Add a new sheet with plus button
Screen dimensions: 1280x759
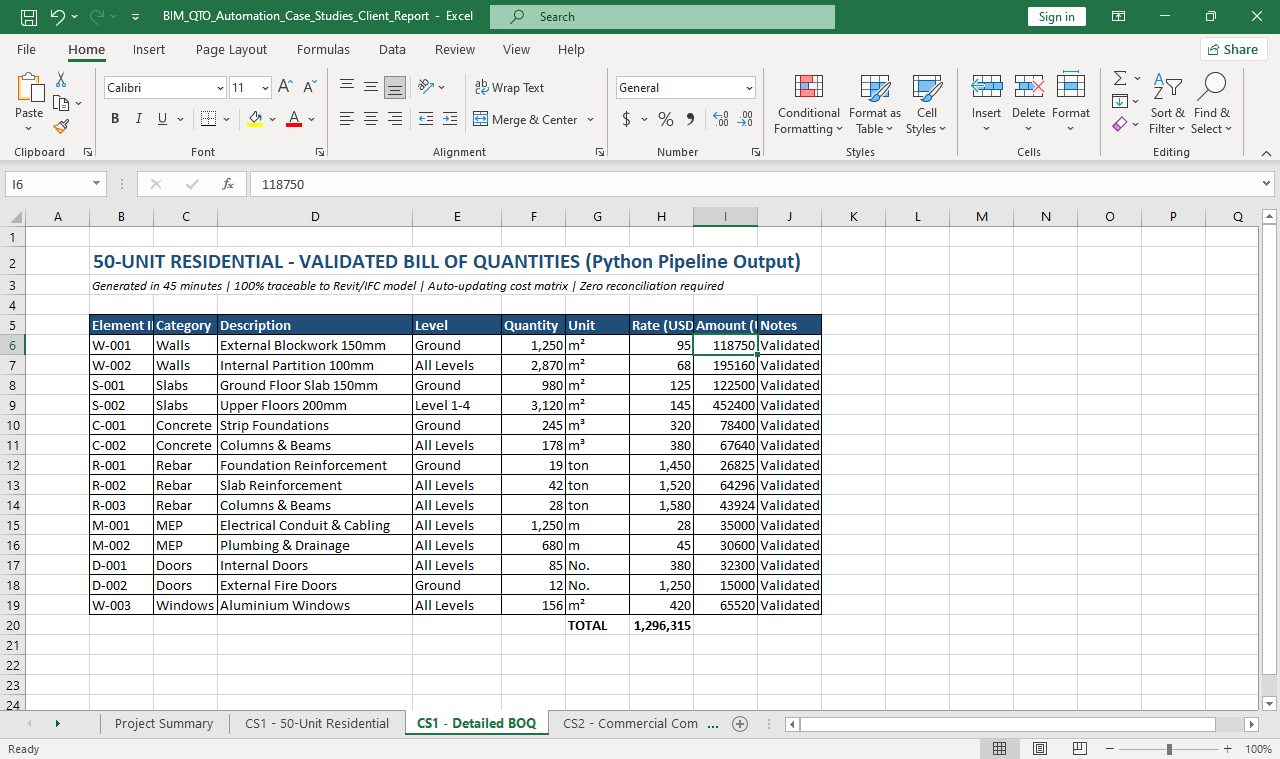740,723
